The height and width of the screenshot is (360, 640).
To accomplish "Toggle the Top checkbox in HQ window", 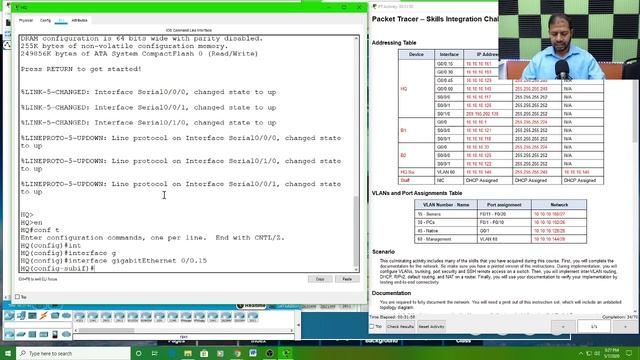I will (x=17, y=297).
